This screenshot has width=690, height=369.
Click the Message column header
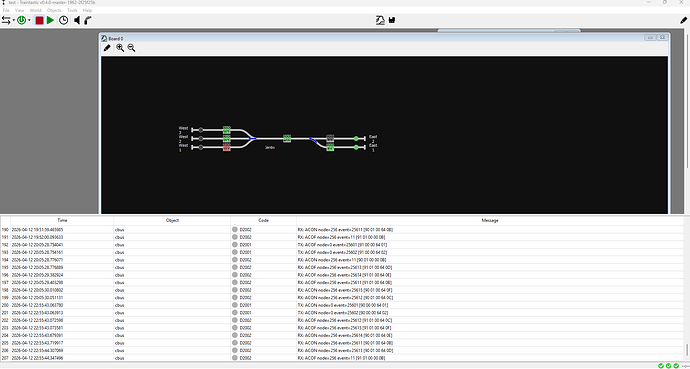(490, 220)
